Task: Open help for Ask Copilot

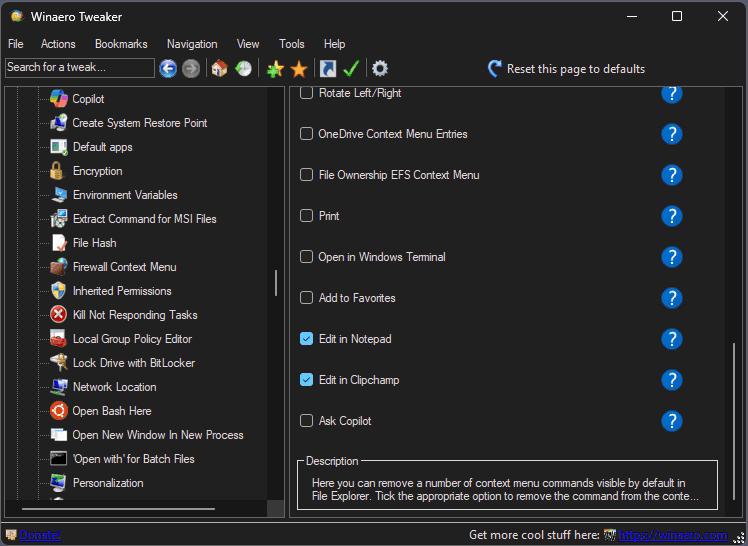Action: (x=672, y=421)
